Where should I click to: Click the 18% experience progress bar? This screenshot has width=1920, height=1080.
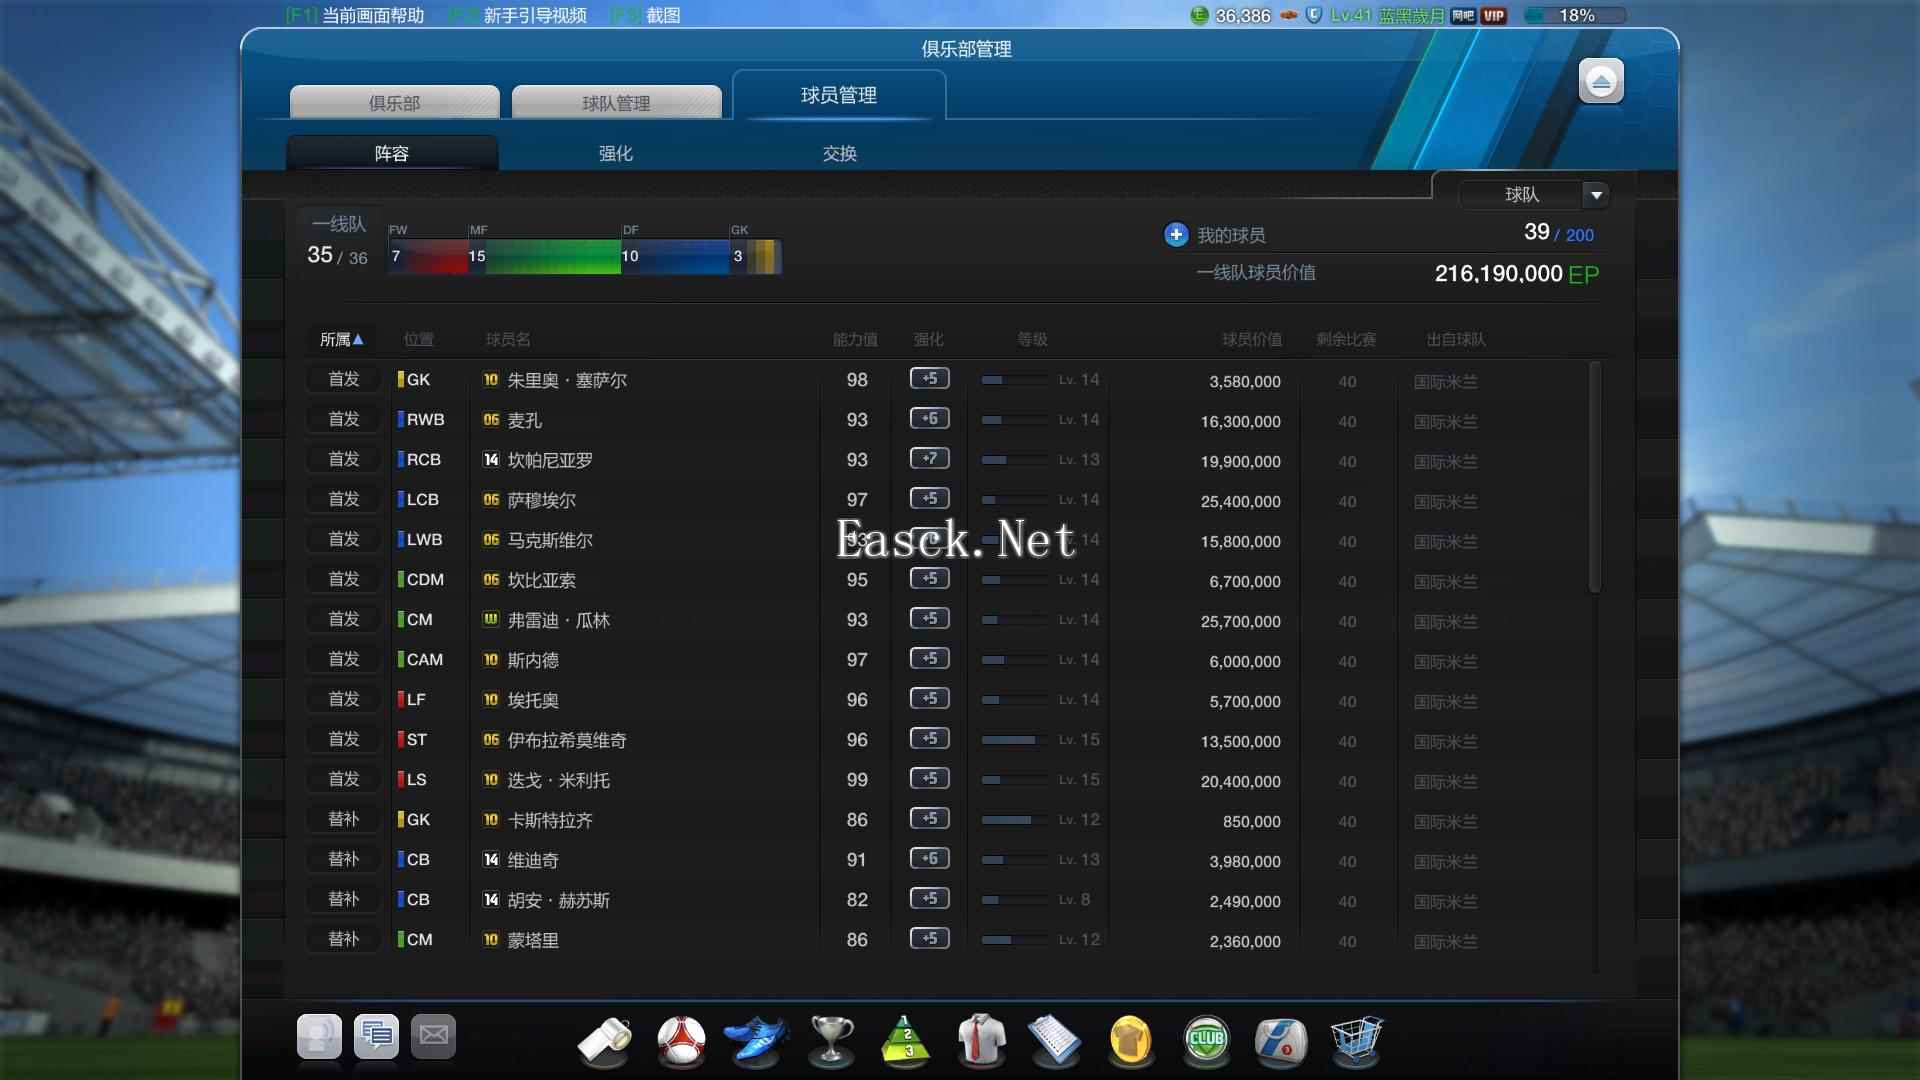[1575, 15]
